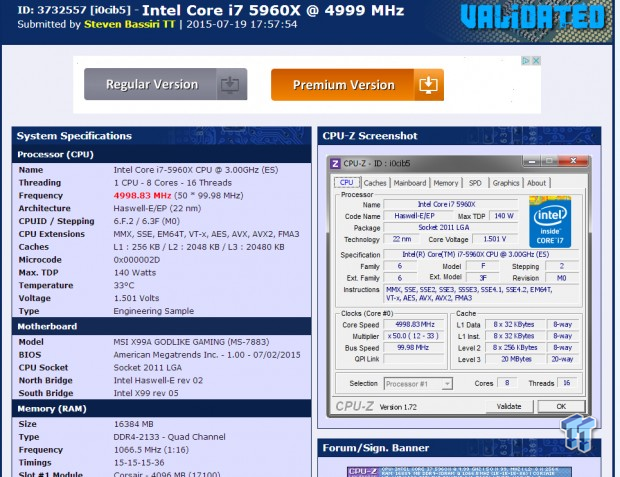Click the Intel X99 rev 05 text
Viewport: 620px width, 477px height.
click(x=146, y=393)
